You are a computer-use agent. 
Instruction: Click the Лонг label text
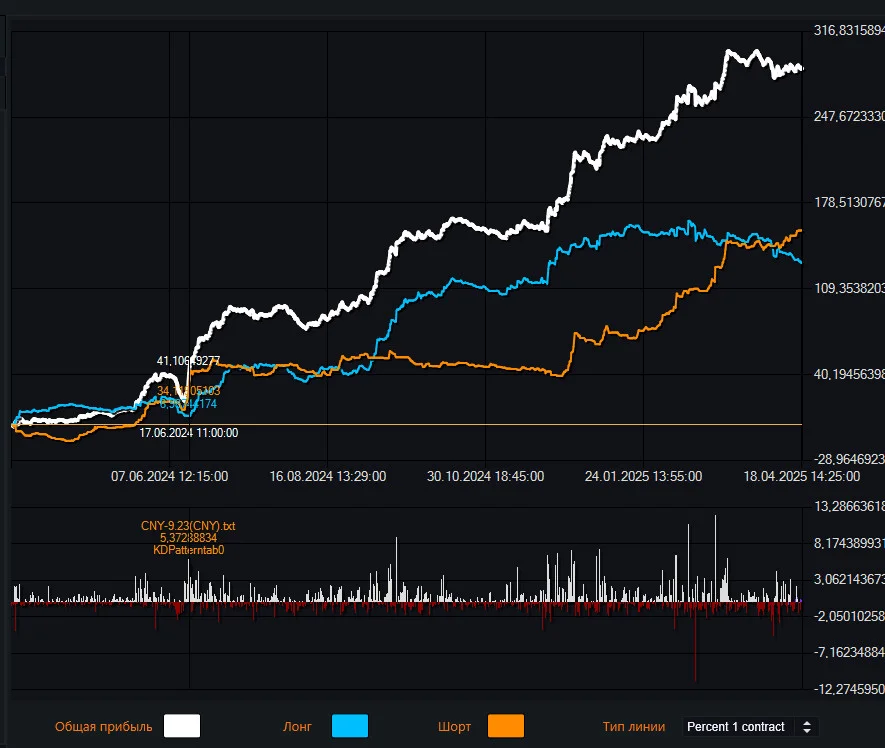coord(297,727)
